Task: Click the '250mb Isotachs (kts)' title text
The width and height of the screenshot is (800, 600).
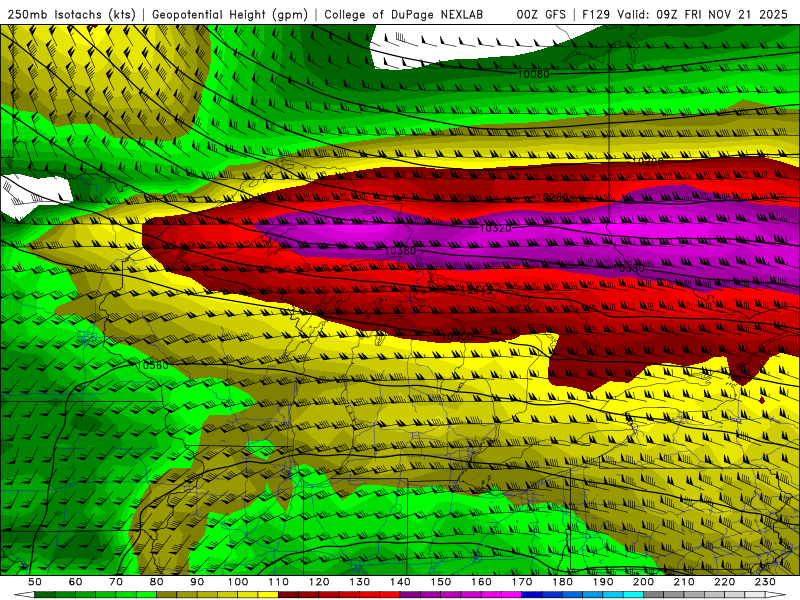Action: [71, 15]
